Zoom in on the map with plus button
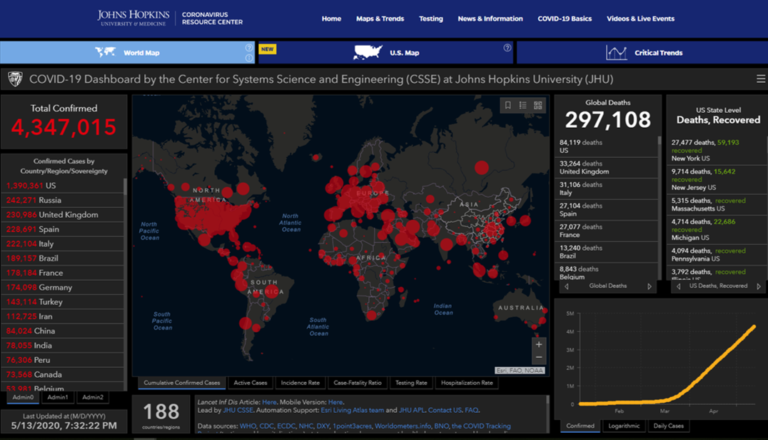Viewport: 768px width, 440px height. click(x=539, y=344)
